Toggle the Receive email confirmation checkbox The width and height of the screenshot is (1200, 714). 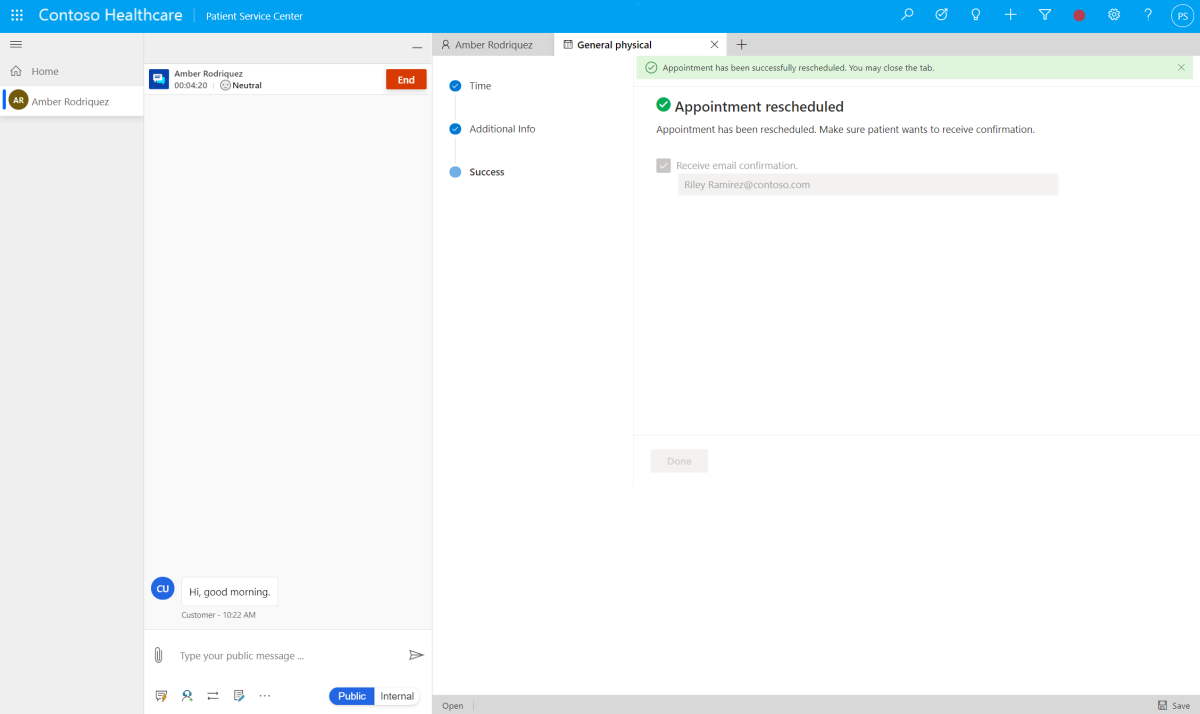click(x=663, y=165)
